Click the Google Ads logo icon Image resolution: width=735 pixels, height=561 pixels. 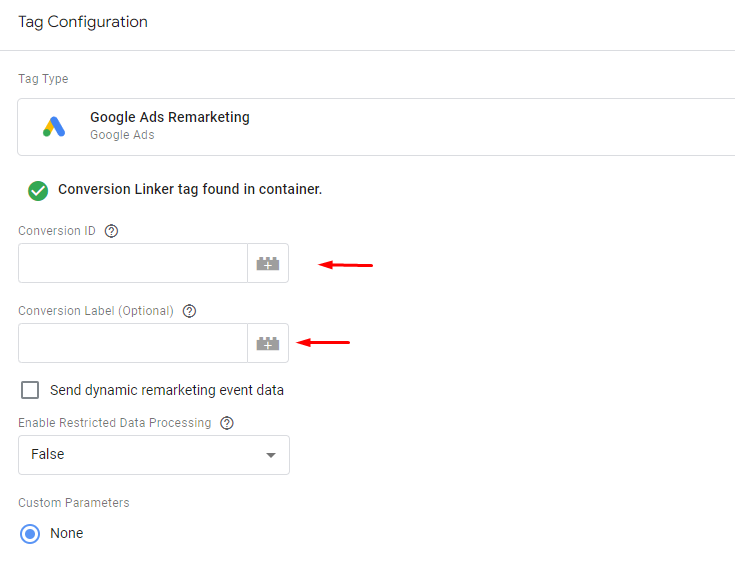pyautogui.click(x=54, y=127)
